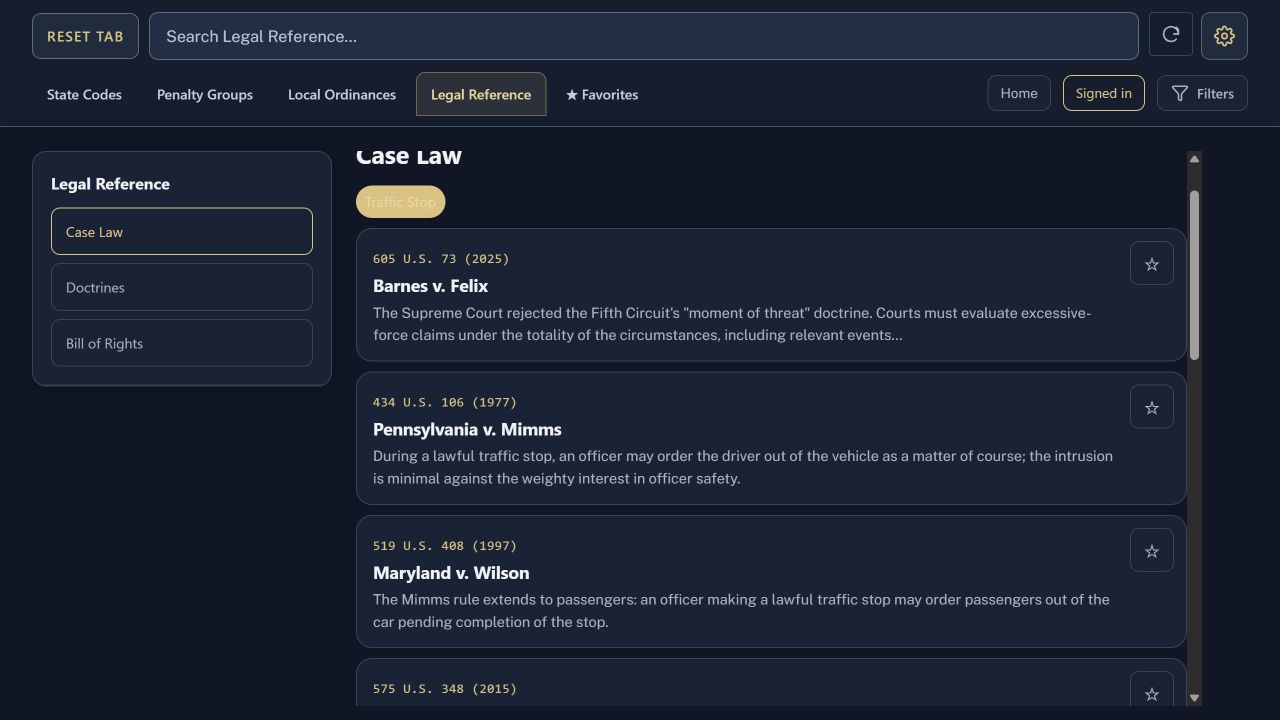
Task: Show the Favorites tab
Action: click(x=602, y=94)
